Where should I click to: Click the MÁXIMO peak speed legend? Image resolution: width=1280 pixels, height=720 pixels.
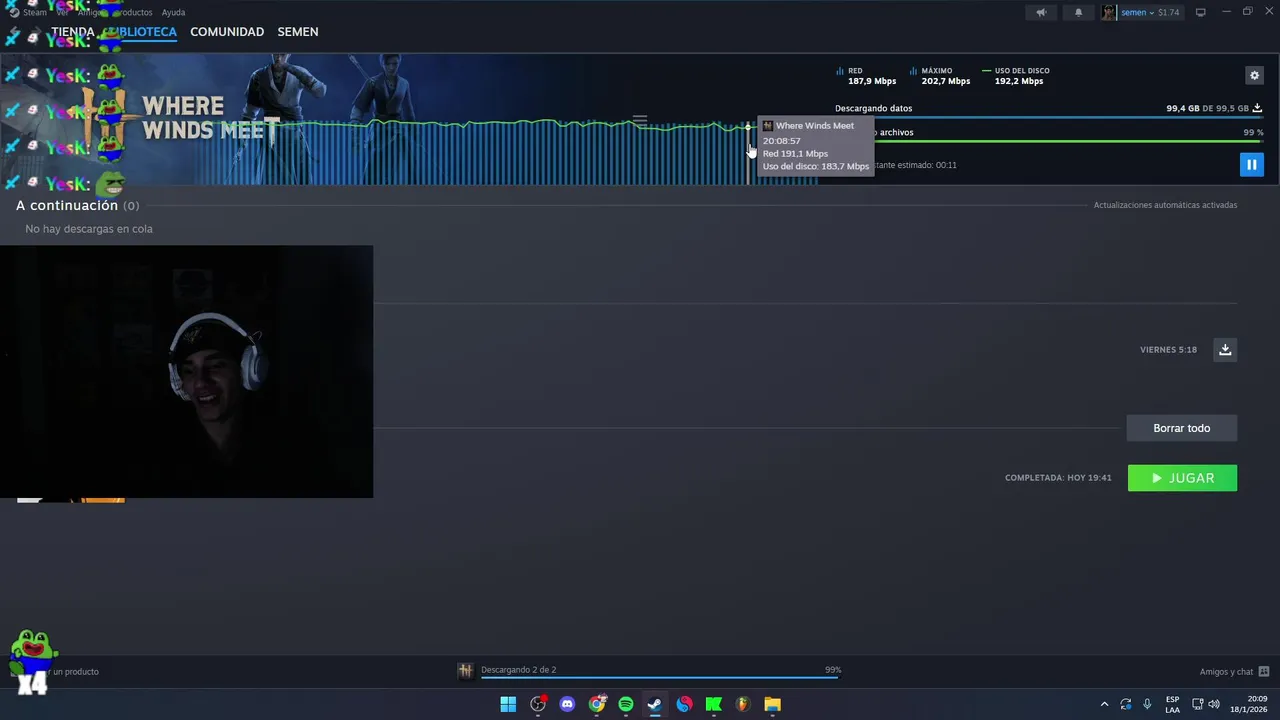click(940, 76)
